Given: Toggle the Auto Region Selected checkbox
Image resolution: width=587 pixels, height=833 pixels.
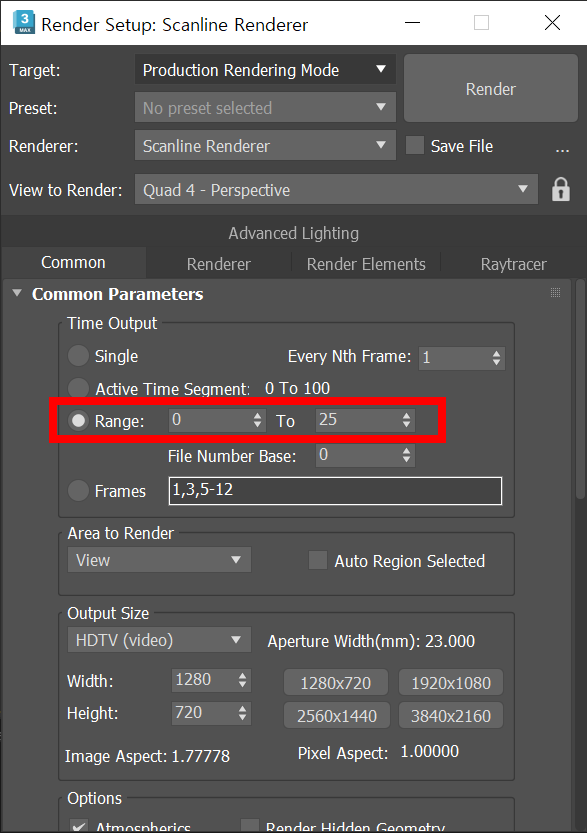Looking at the screenshot, I should click(318, 560).
